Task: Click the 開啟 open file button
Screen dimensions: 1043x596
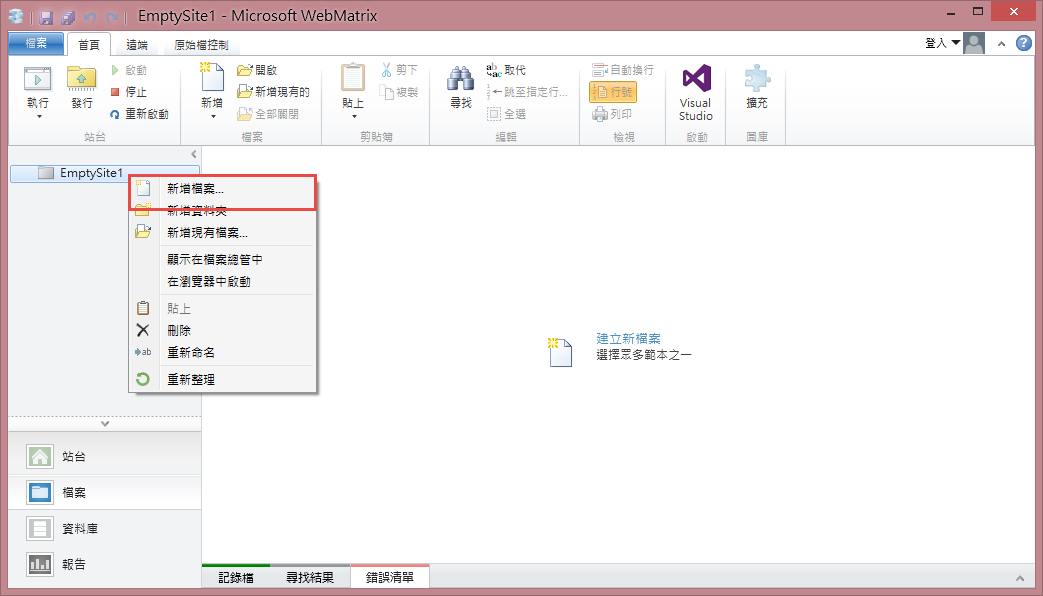Action: click(x=257, y=70)
